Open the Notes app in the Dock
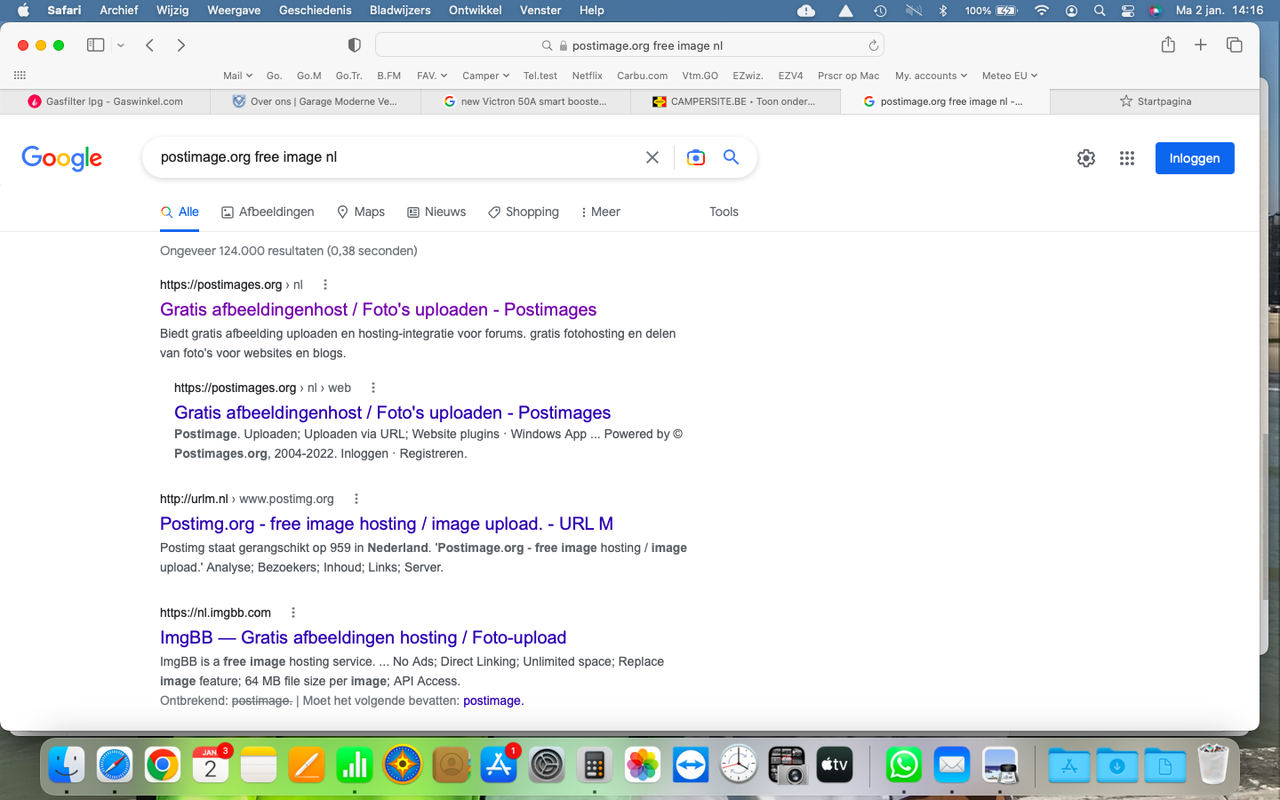 tap(258, 766)
